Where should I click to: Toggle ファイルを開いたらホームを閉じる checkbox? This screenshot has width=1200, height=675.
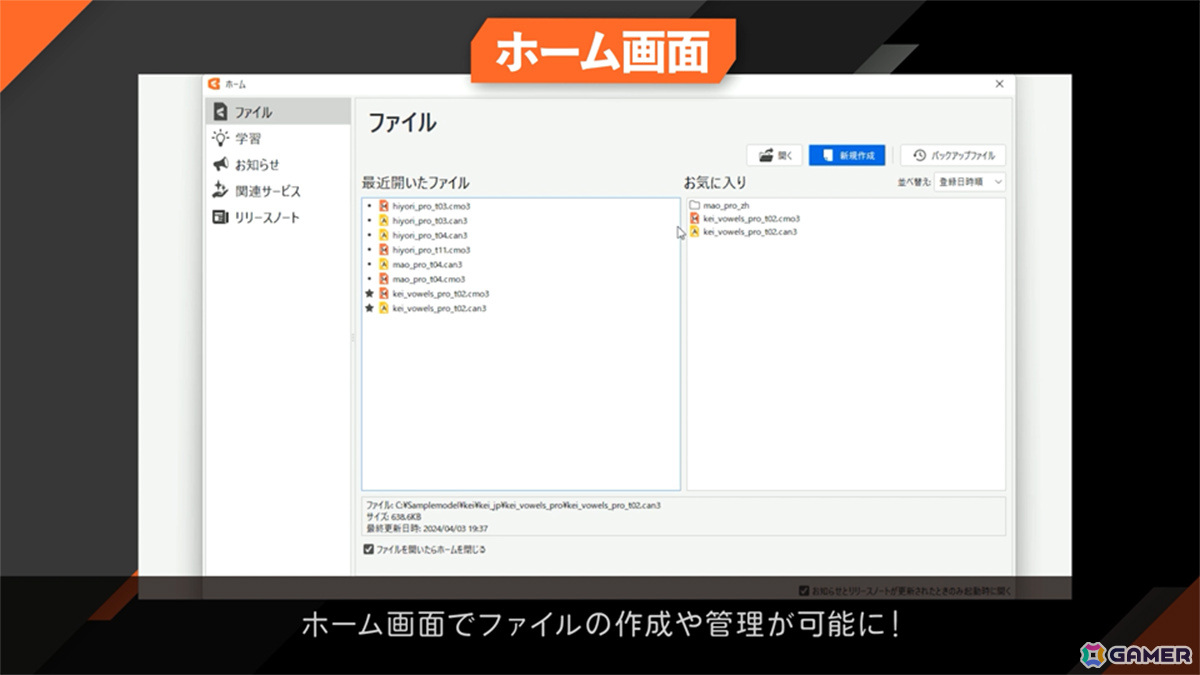coord(370,549)
